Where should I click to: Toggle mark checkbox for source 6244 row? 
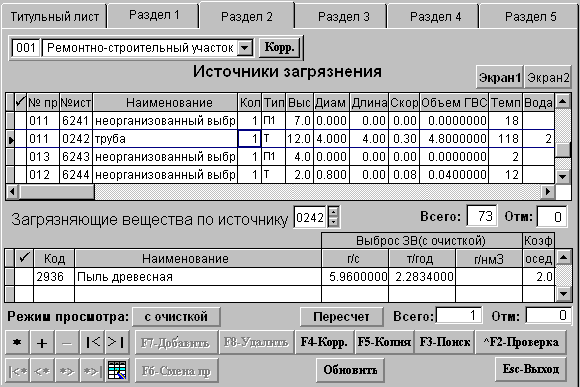tap(20, 174)
